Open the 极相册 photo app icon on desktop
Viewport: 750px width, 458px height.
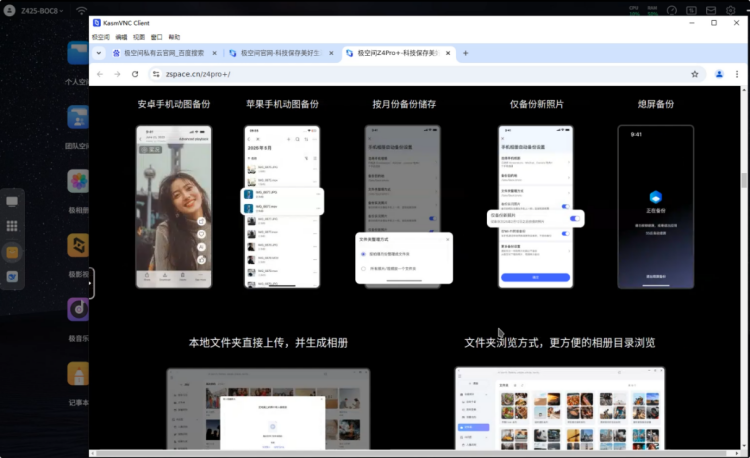point(78,181)
